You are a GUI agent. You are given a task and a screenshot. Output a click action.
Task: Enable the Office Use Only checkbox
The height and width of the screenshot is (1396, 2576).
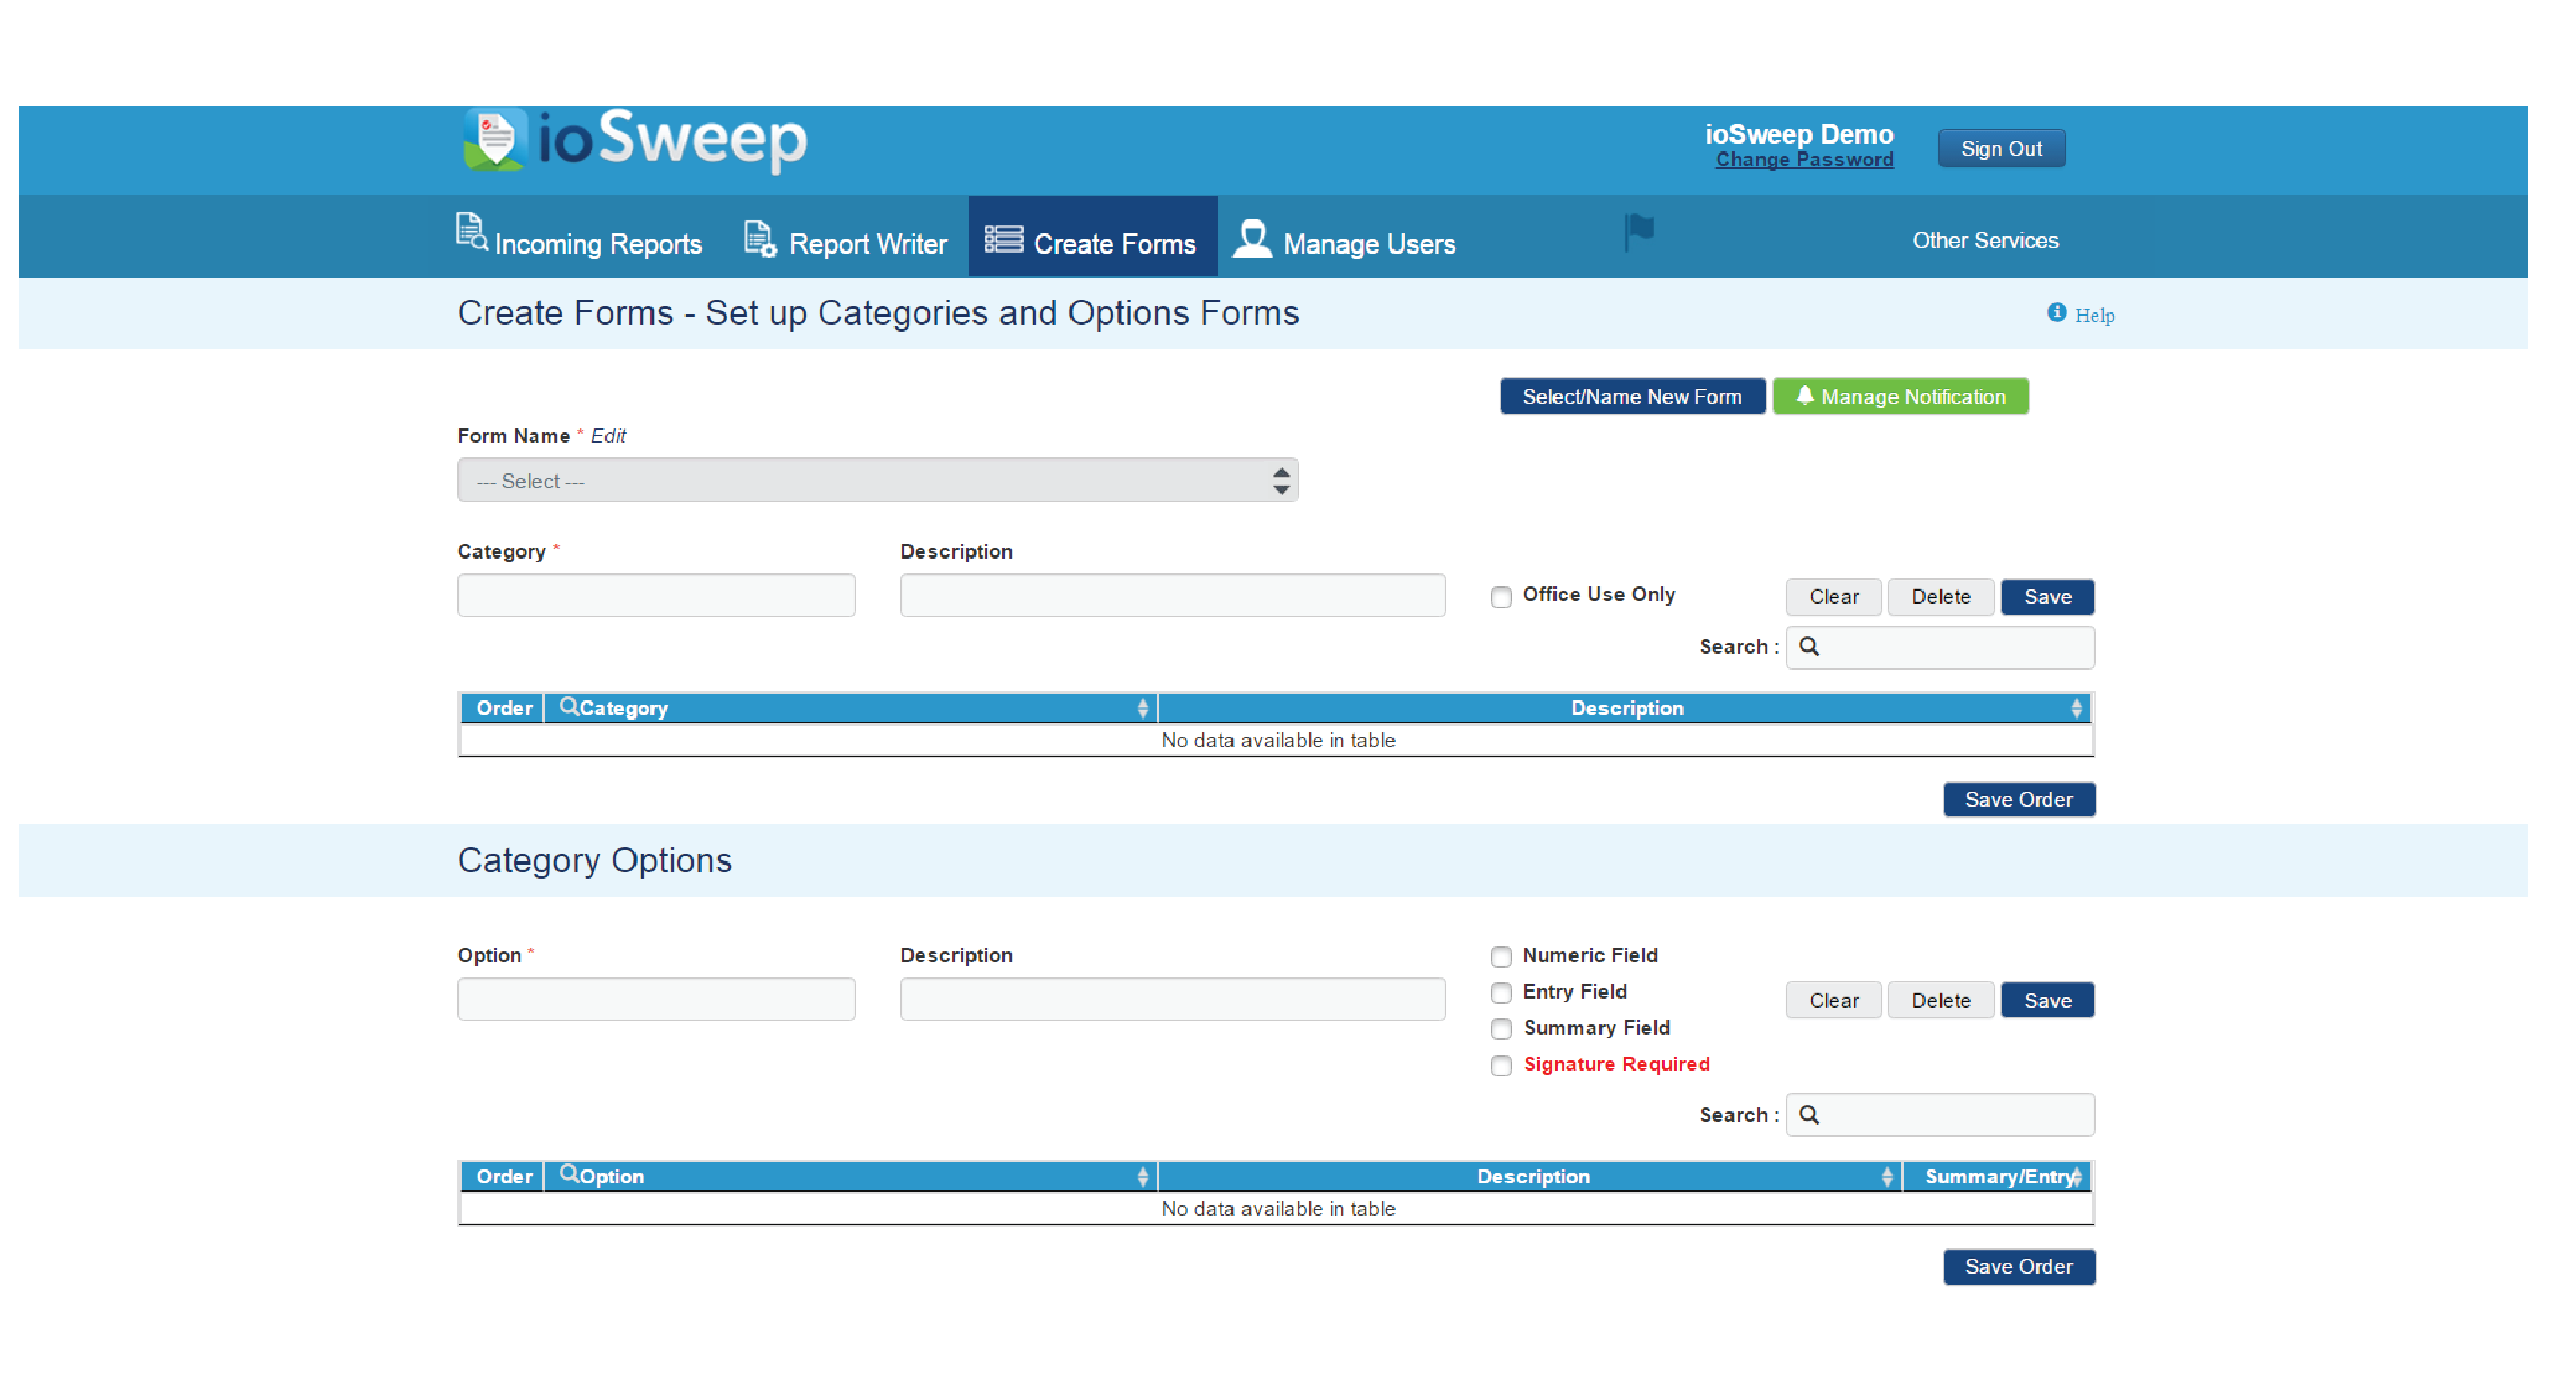[x=1501, y=597]
